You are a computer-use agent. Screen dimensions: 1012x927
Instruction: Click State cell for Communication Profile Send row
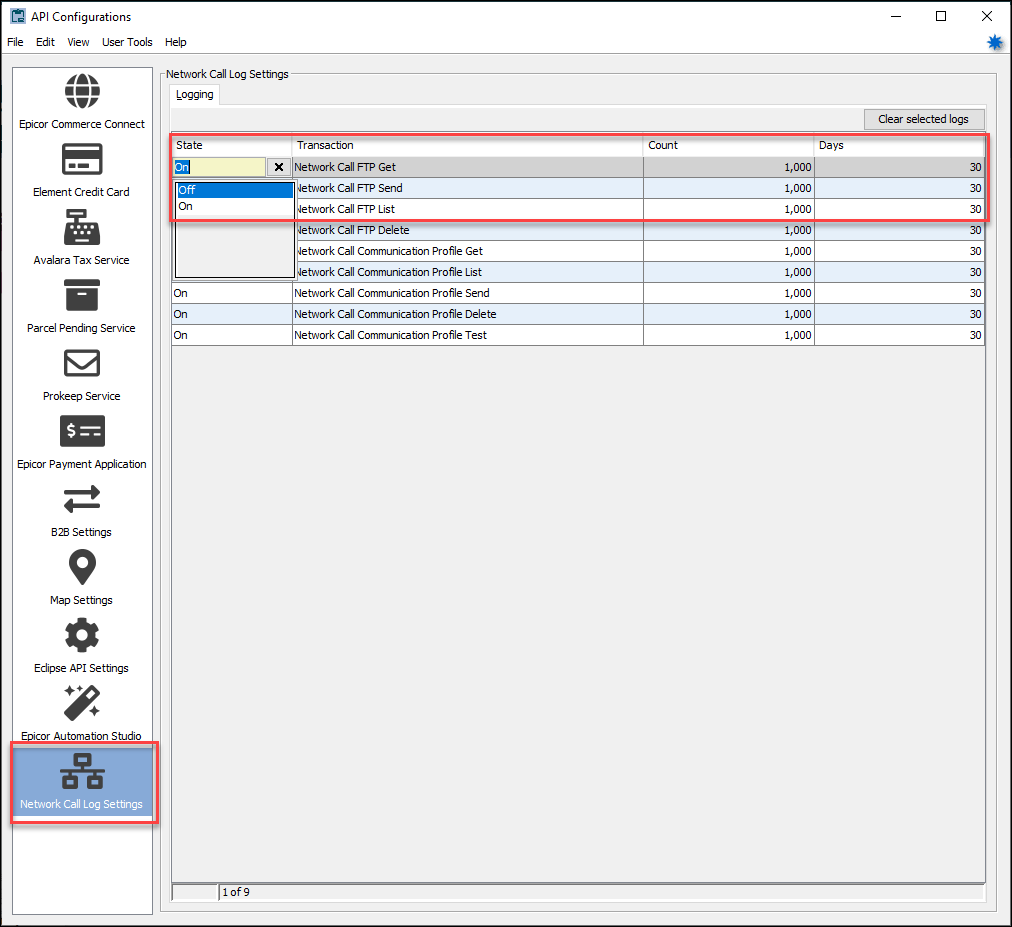coord(231,293)
